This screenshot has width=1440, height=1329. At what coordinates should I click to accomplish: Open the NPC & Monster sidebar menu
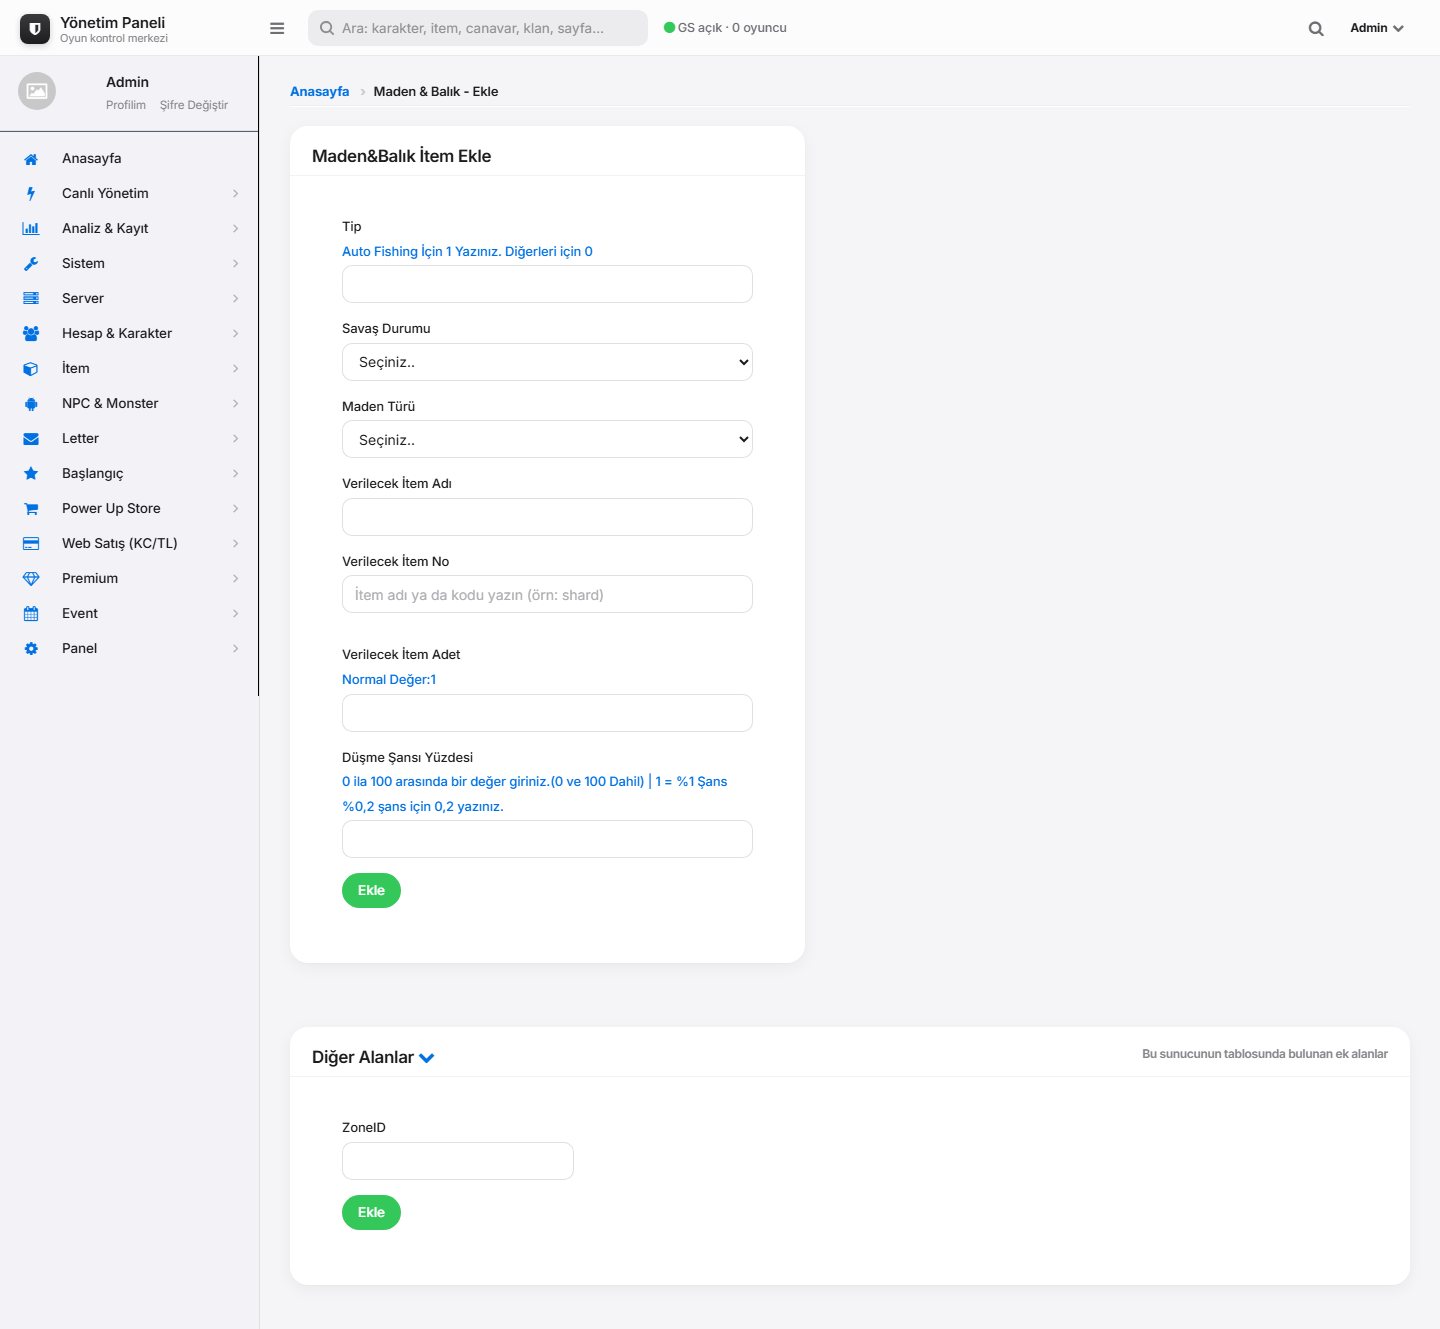pos(130,404)
